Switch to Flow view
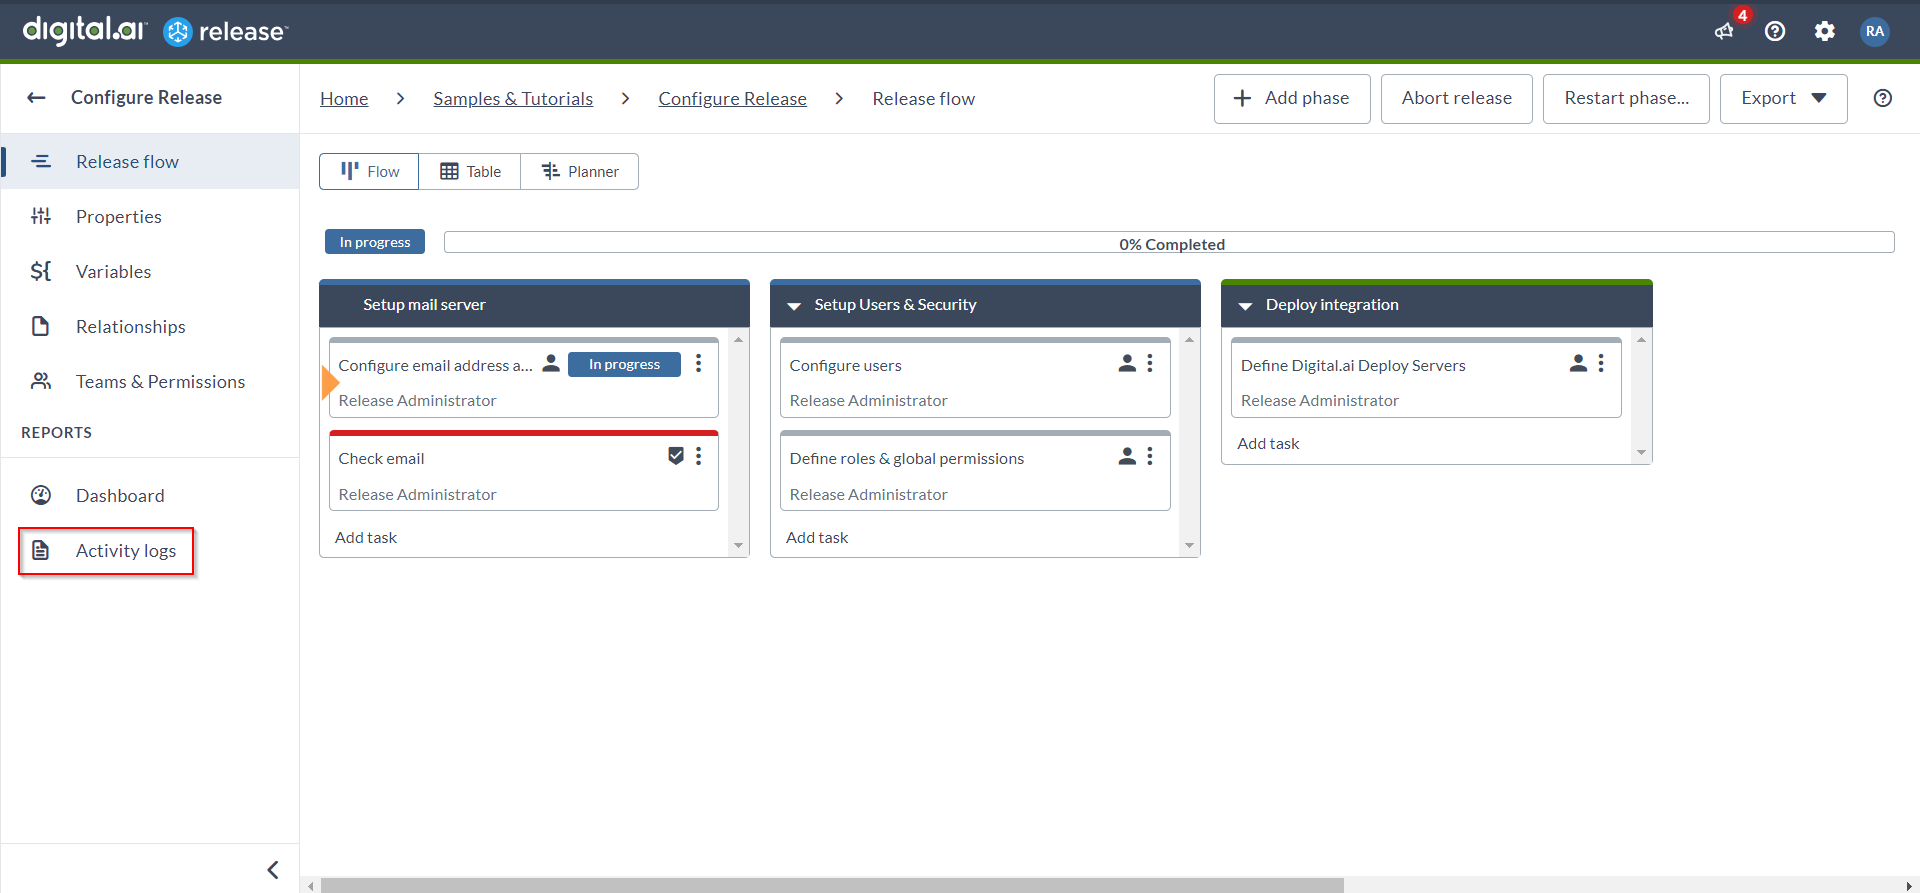The height and width of the screenshot is (893, 1920). click(x=369, y=171)
